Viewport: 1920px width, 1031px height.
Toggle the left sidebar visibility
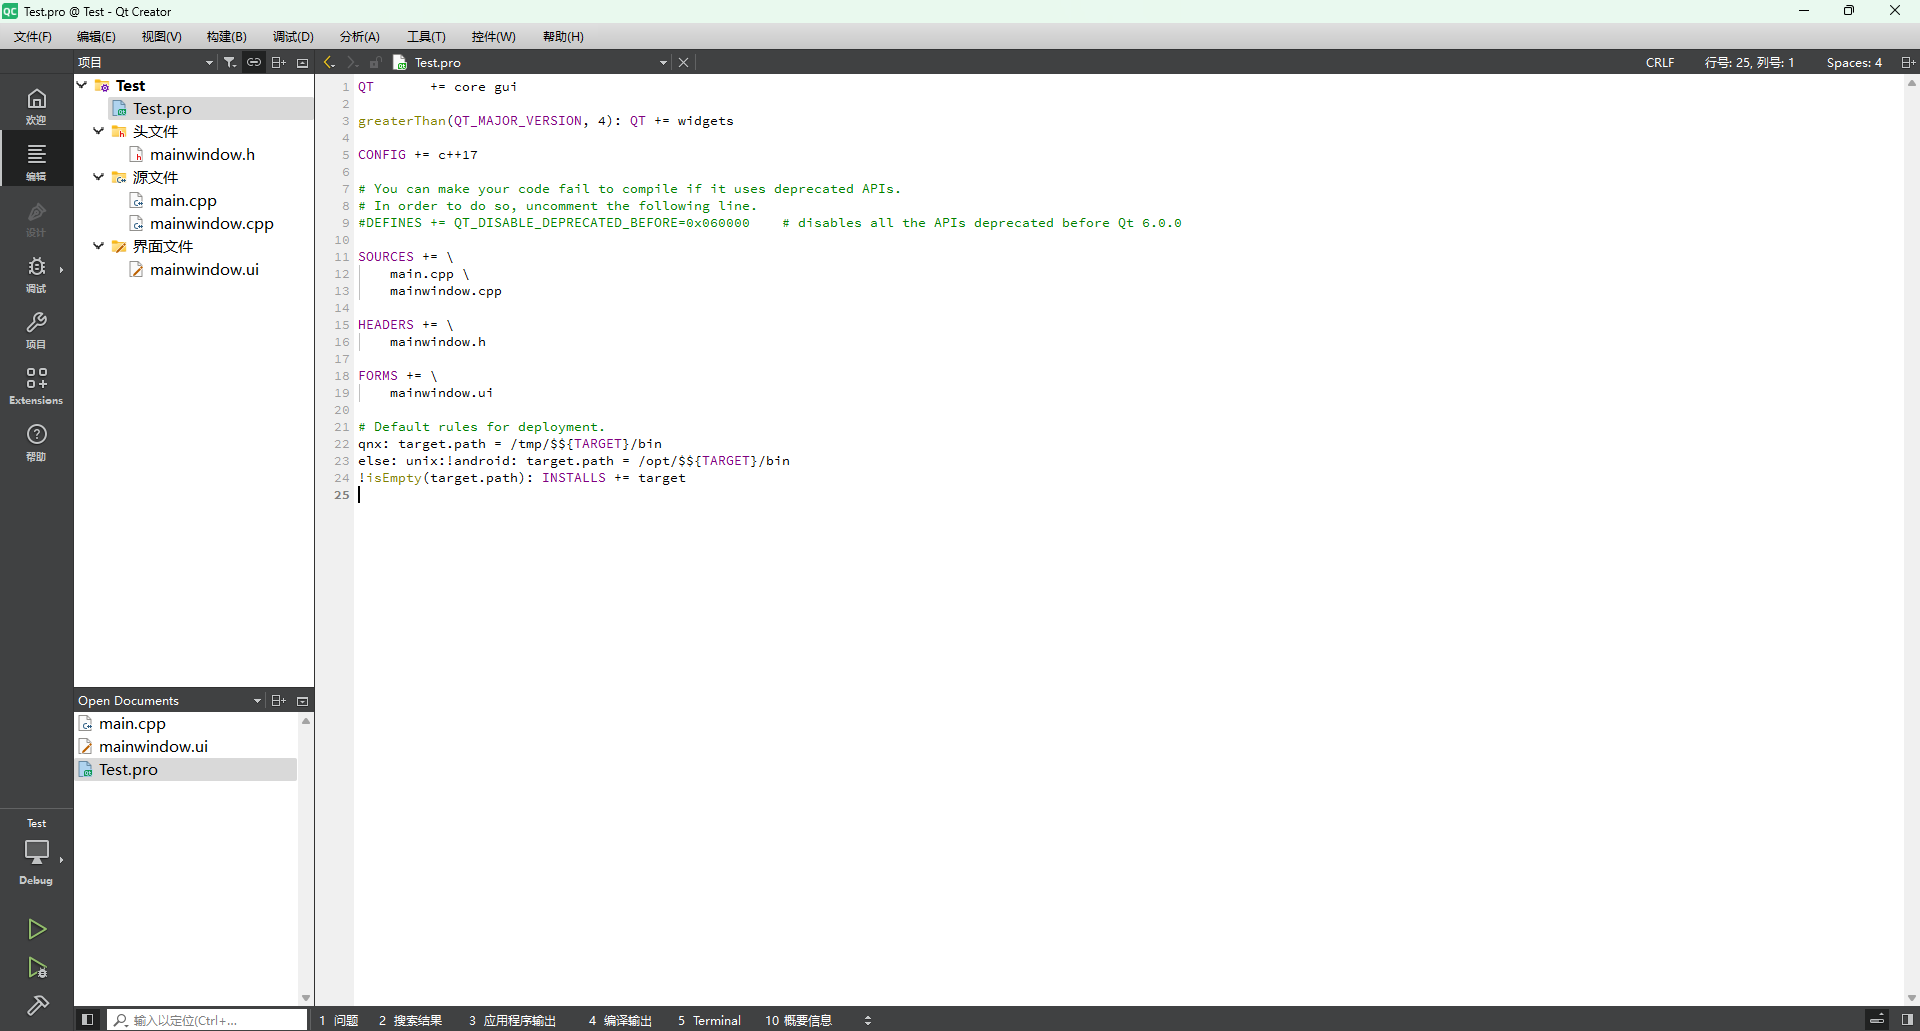click(87, 1019)
